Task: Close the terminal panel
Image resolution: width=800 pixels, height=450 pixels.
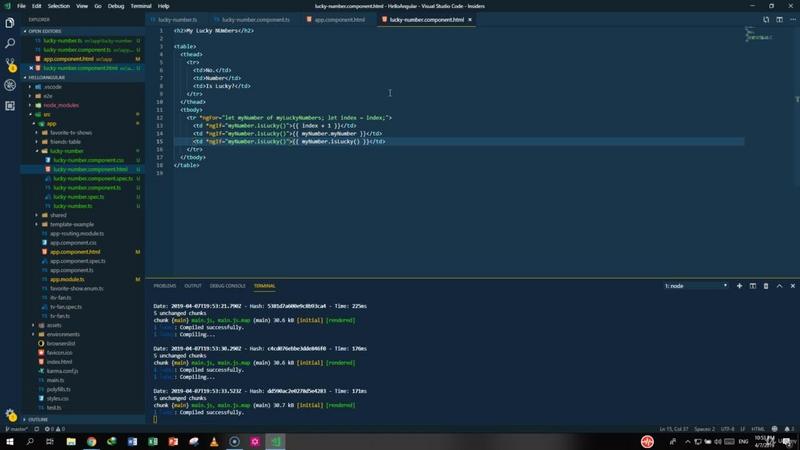Action: 792,286
